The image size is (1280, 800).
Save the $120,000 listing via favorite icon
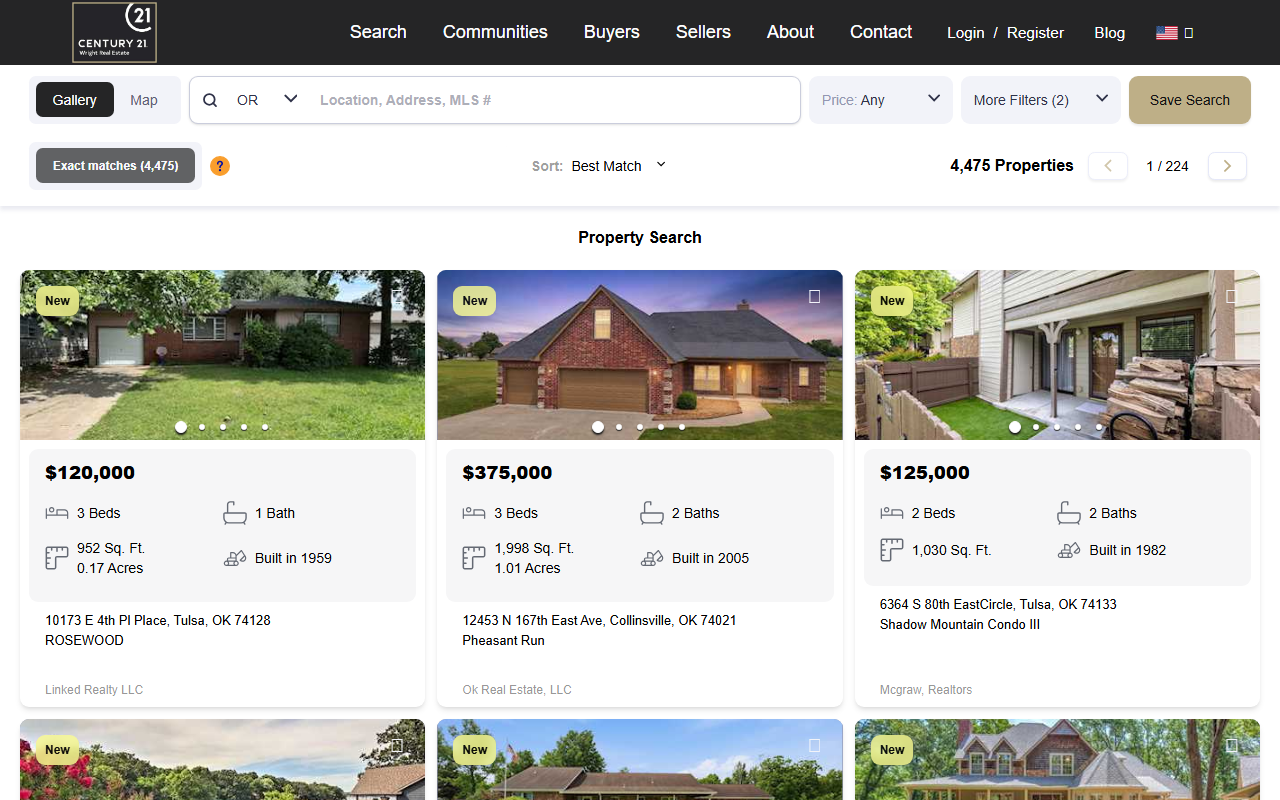pyautogui.click(x=397, y=297)
